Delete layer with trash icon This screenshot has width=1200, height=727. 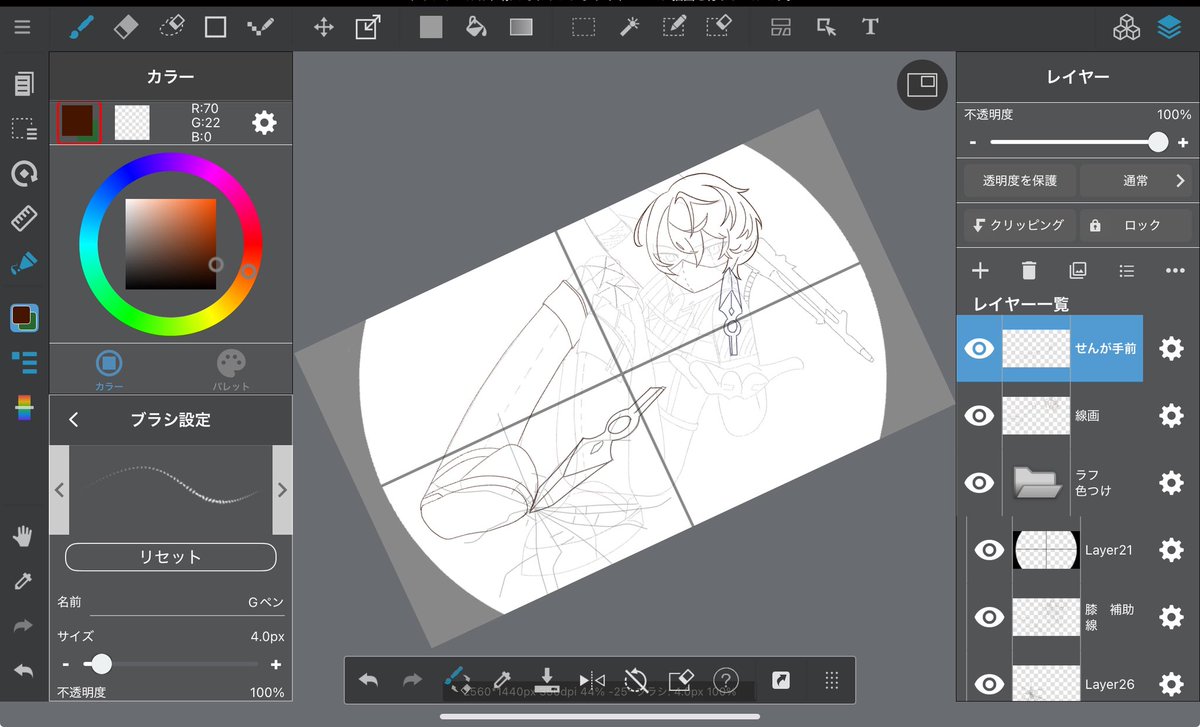coord(1029,271)
